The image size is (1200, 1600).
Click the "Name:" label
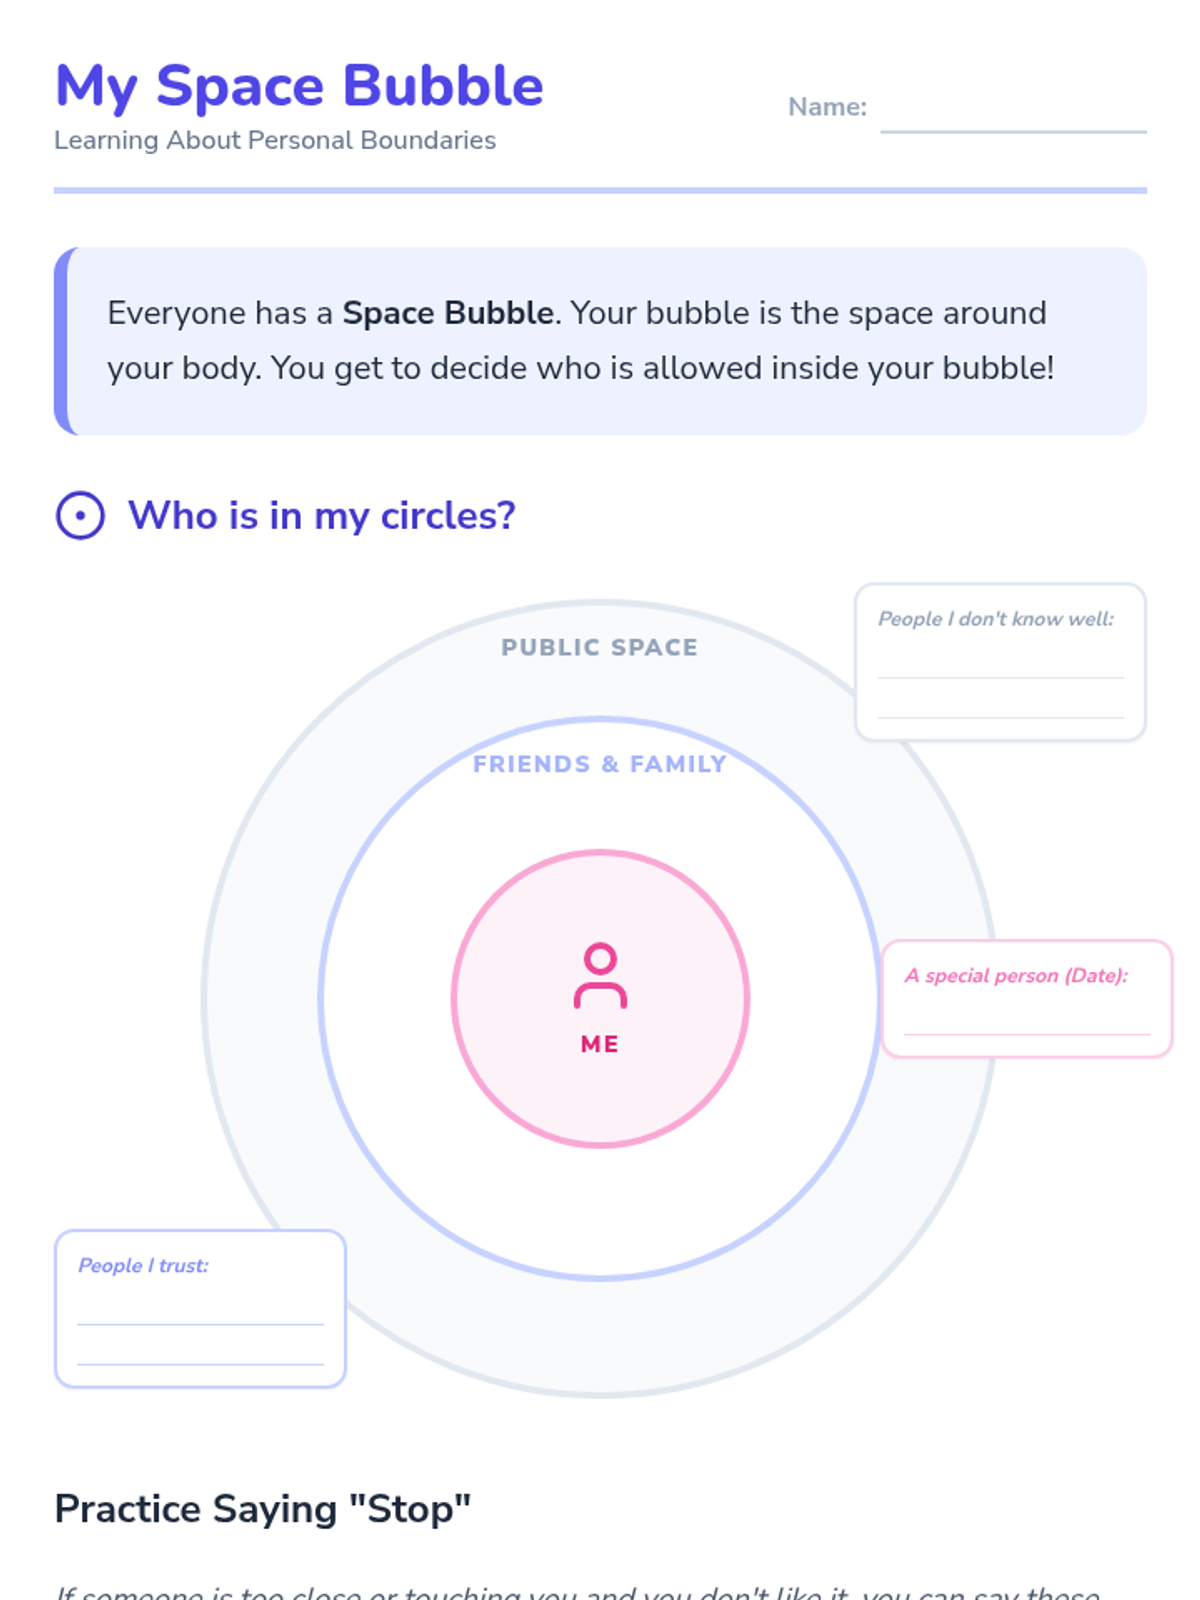point(827,107)
